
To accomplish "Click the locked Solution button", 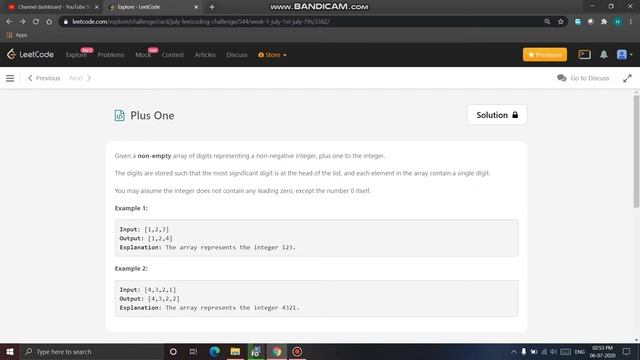I will [497, 115].
